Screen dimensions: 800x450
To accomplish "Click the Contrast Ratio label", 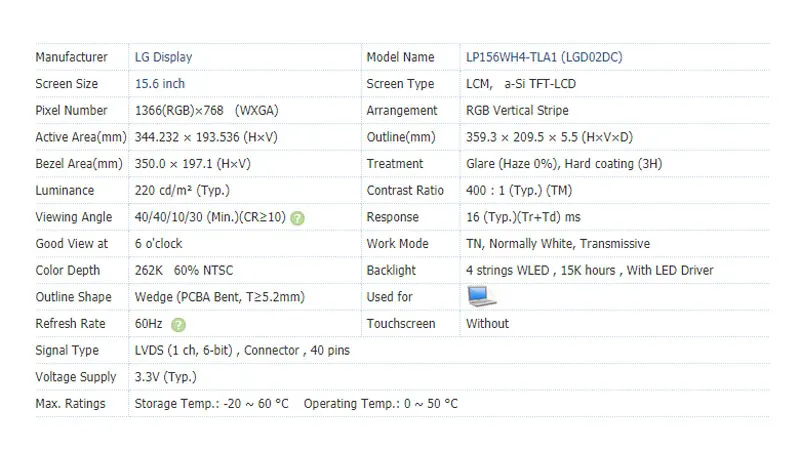I will 405,190.
